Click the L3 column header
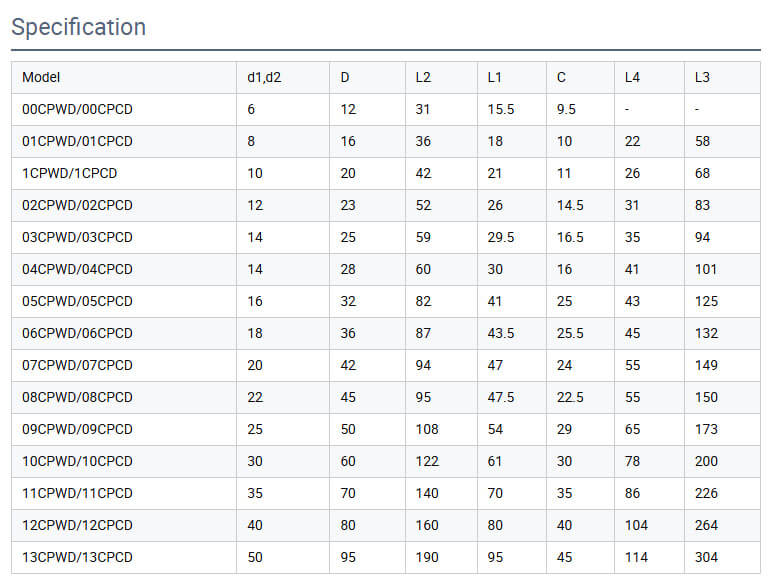Image resolution: width=770 pixels, height=581 pixels. (702, 77)
